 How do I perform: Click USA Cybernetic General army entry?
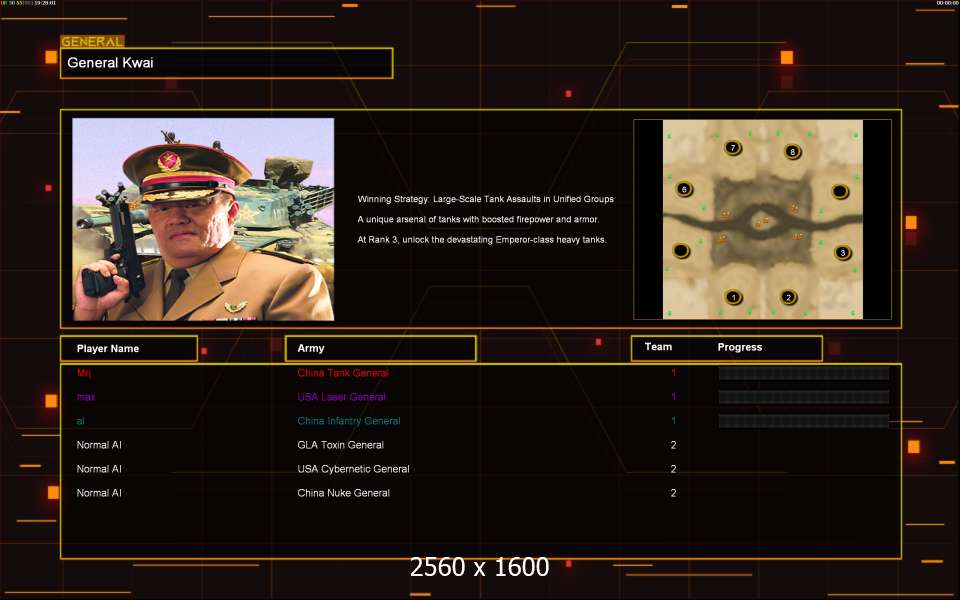353,469
